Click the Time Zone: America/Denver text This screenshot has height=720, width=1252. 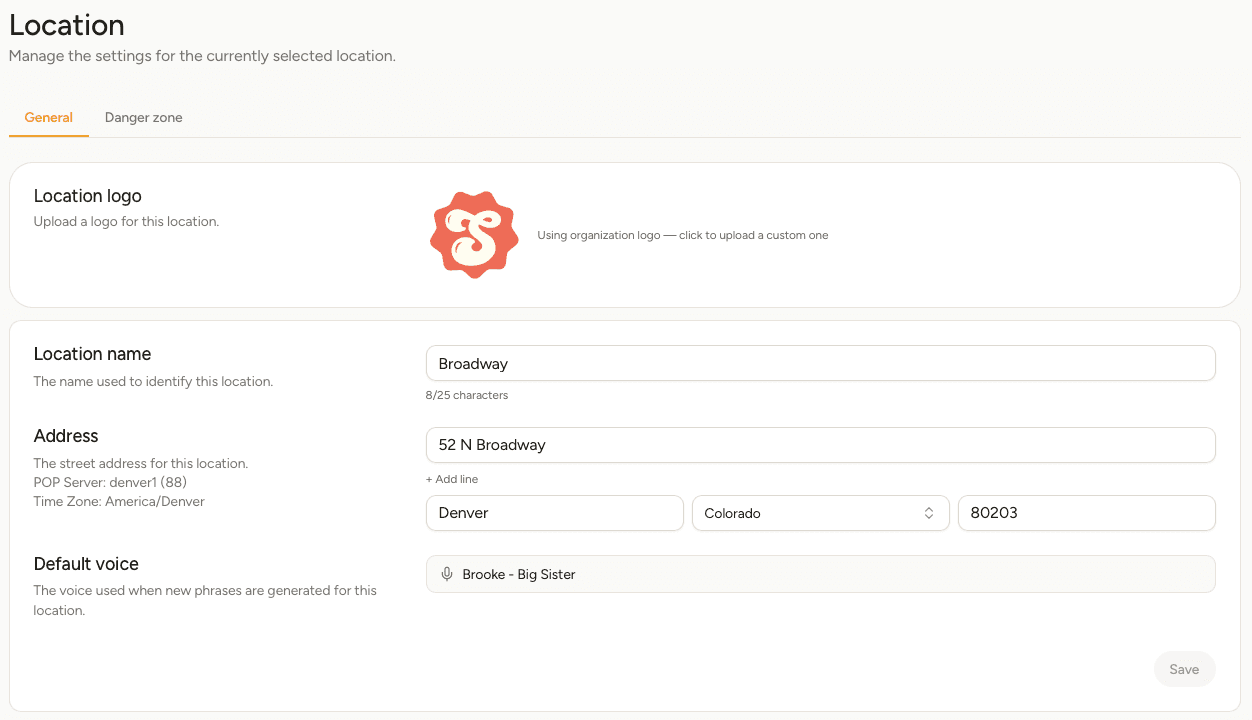[x=119, y=501]
